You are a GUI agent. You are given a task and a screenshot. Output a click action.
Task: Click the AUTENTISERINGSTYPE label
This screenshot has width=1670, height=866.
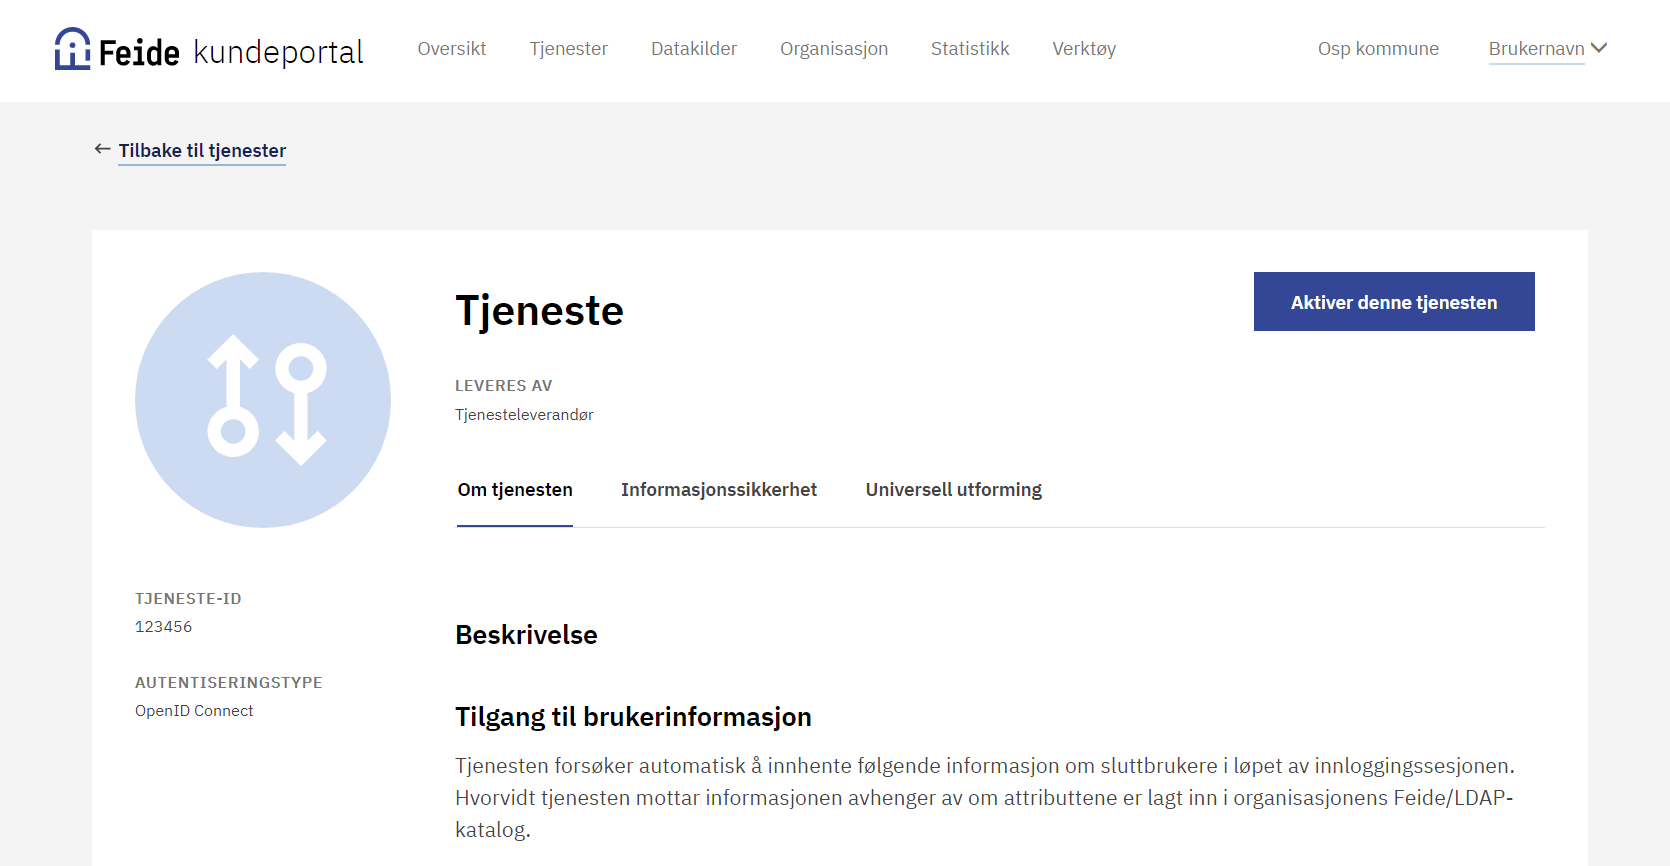pyautogui.click(x=229, y=683)
